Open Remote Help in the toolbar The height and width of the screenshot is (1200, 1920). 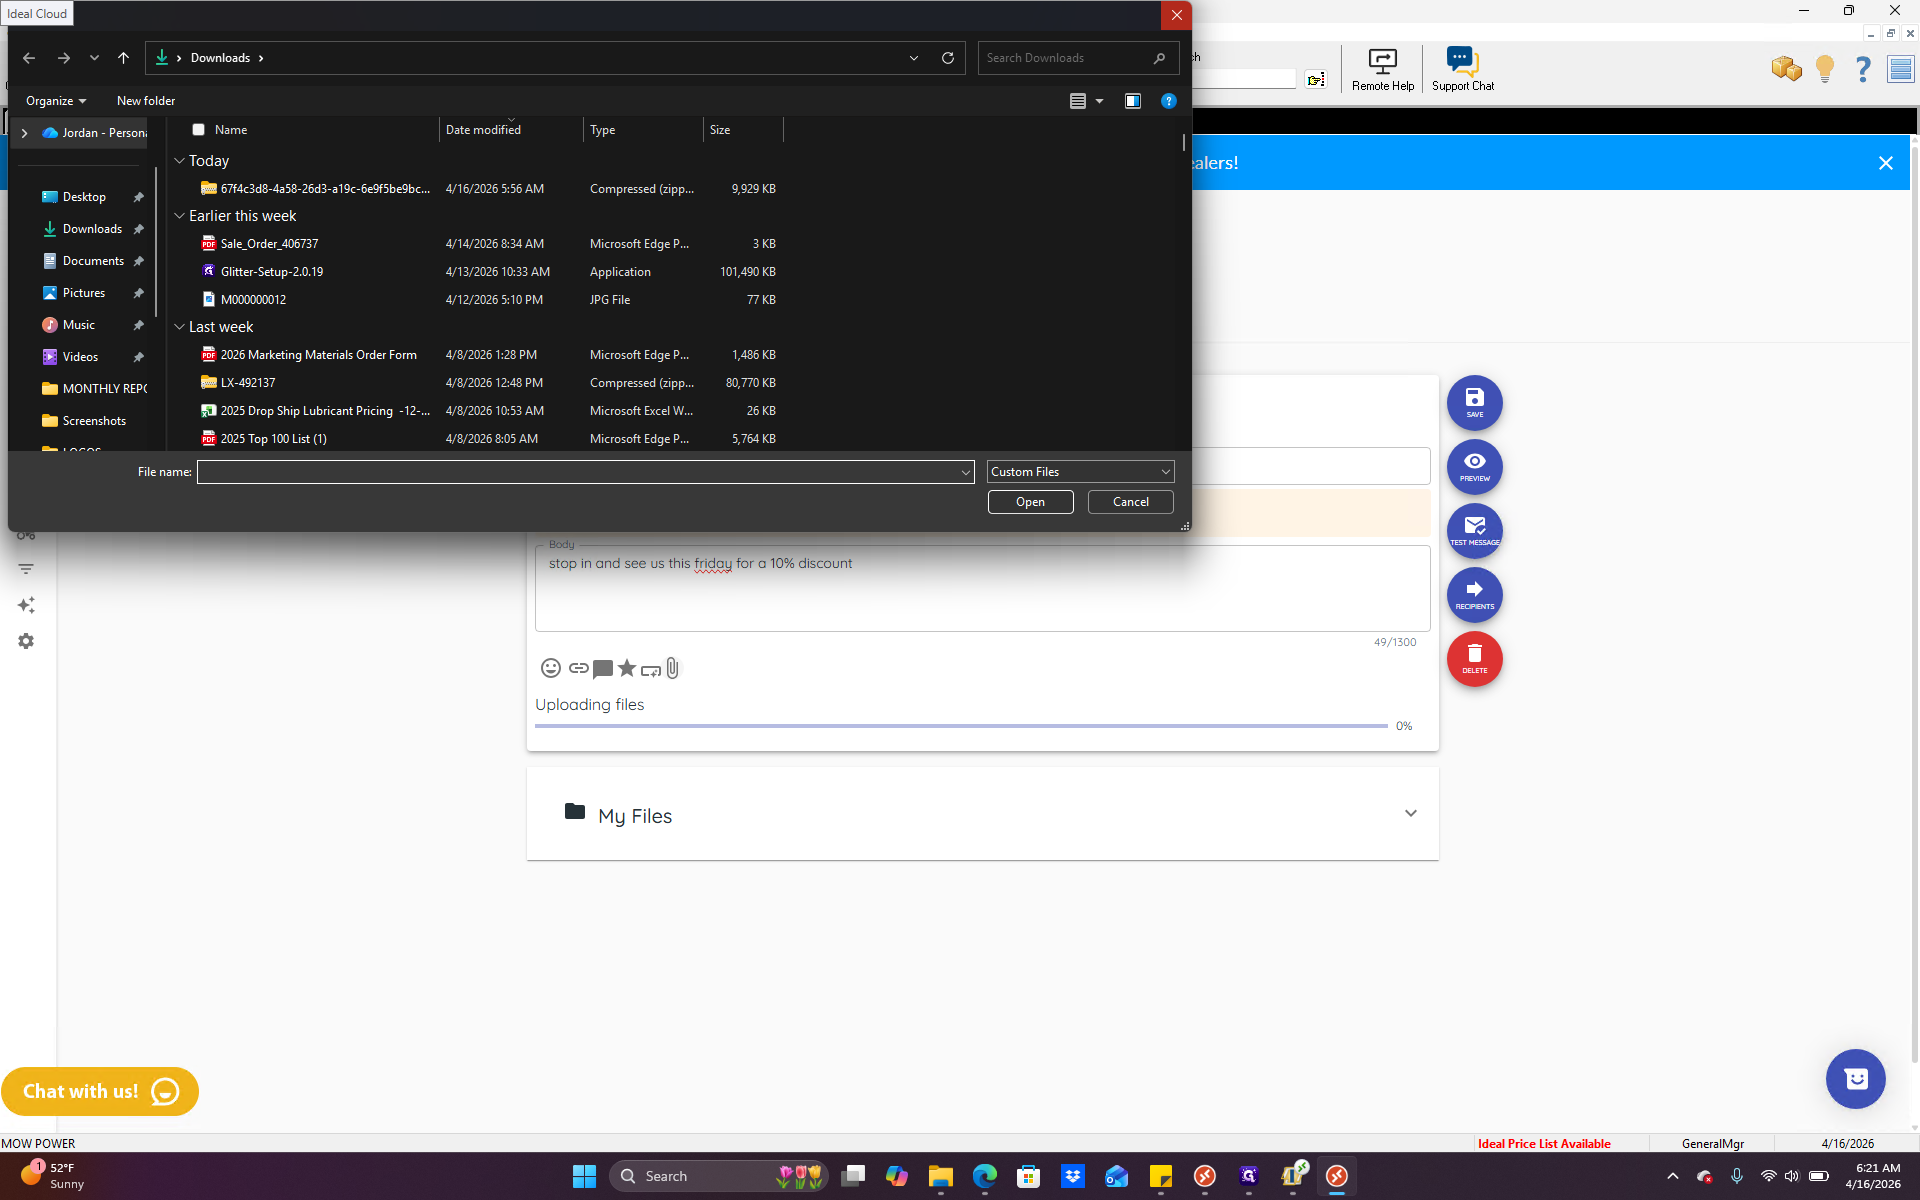click(1383, 69)
